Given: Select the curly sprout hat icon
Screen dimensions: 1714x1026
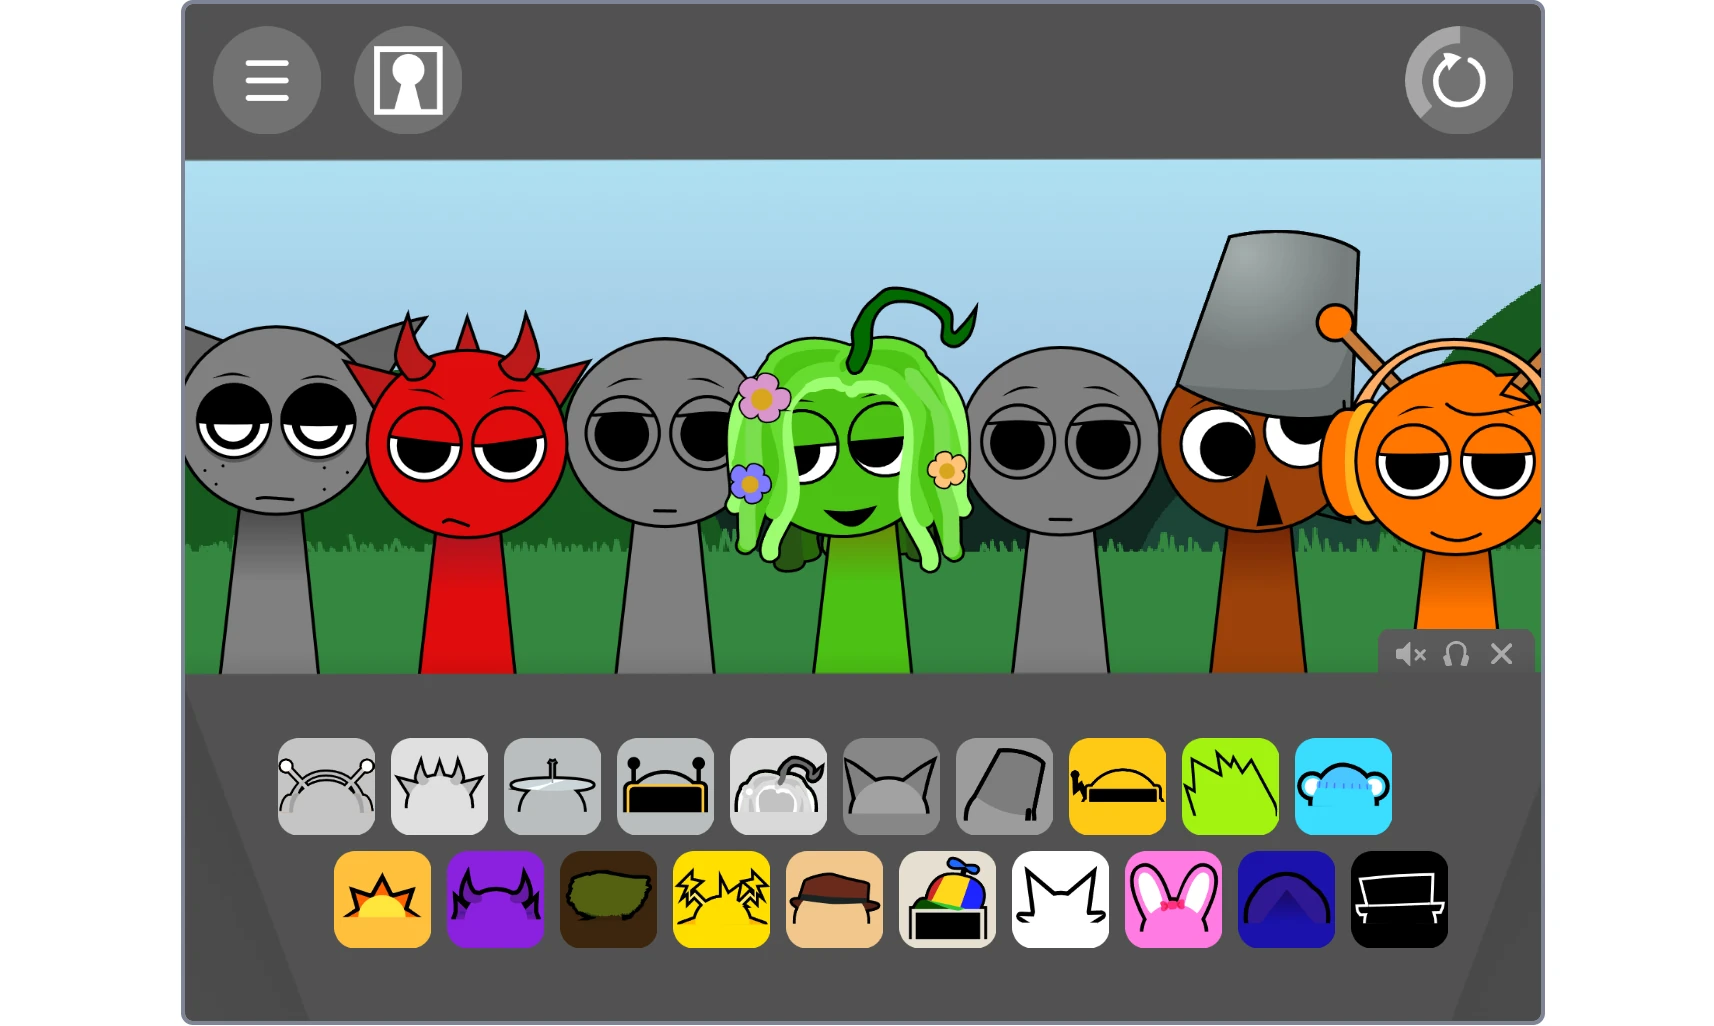Looking at the screenshot, I should (x=778, y=786).
